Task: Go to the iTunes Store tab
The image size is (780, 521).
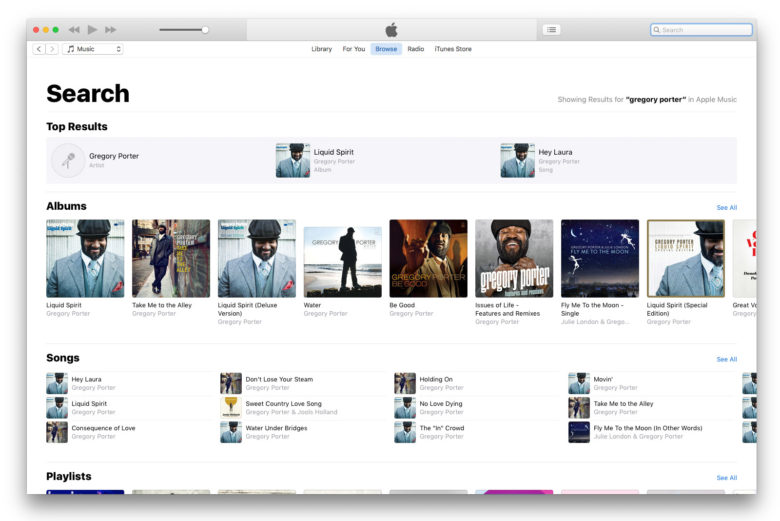Action: coord(453,49)
